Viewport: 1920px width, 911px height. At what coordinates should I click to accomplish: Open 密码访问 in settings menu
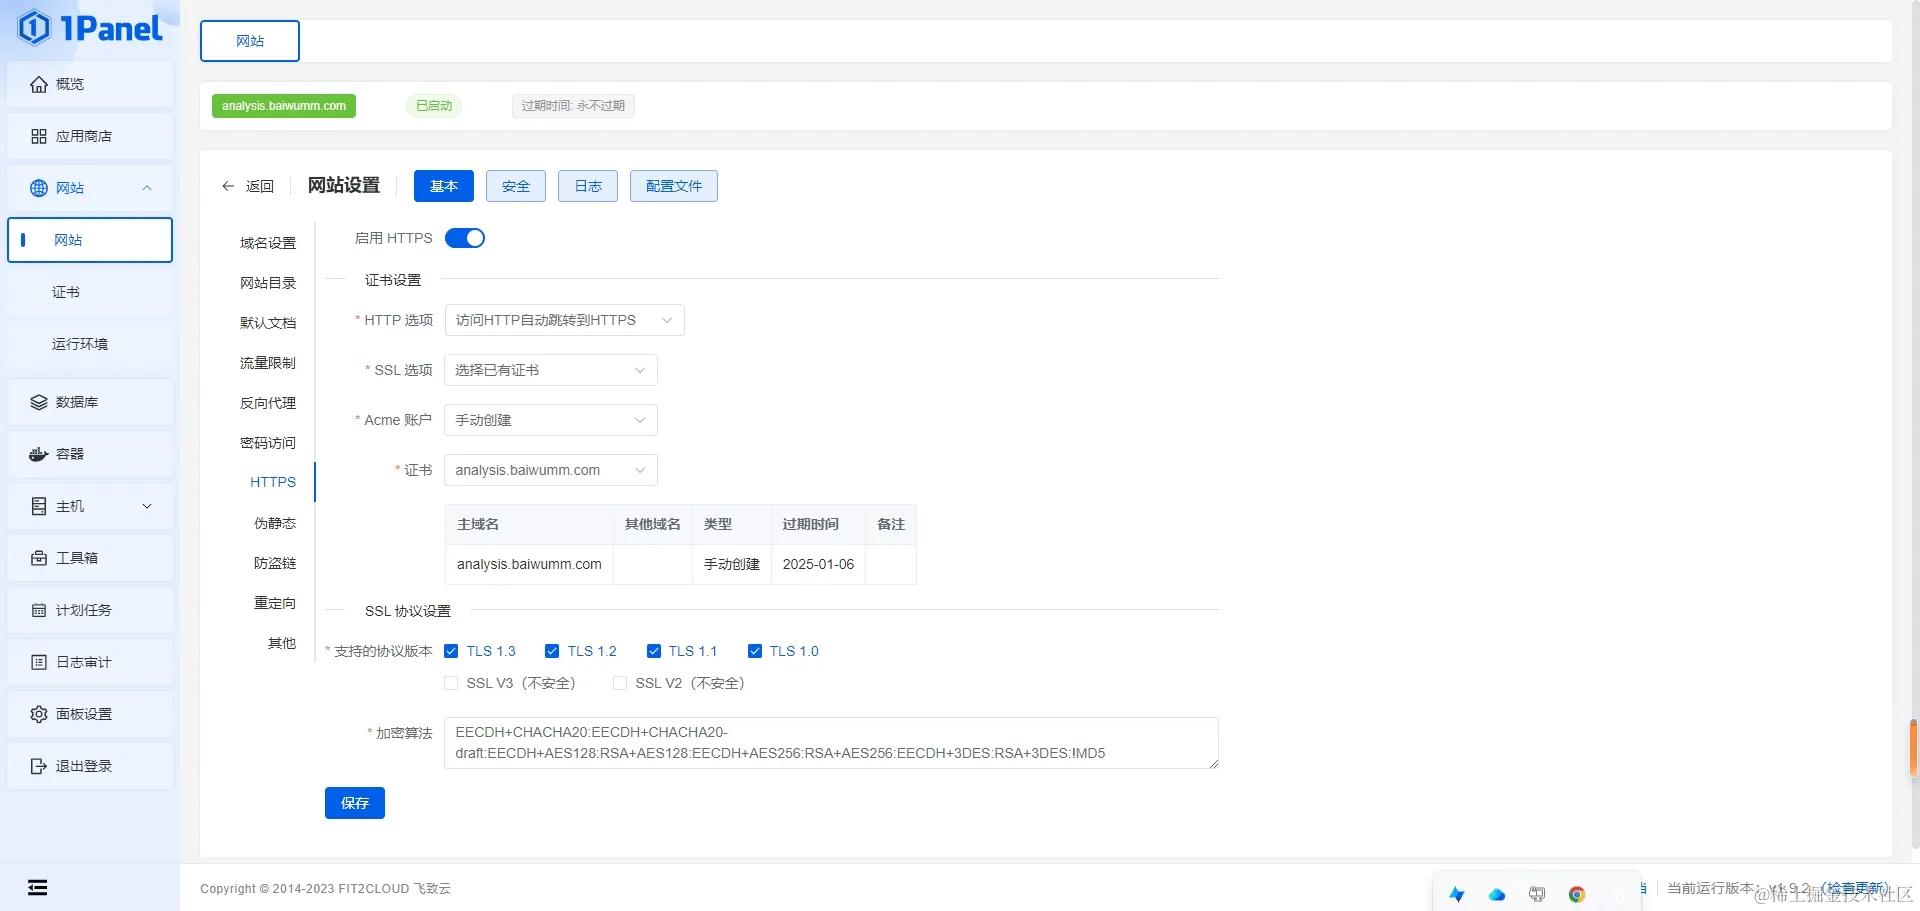[x=268, y=443]
